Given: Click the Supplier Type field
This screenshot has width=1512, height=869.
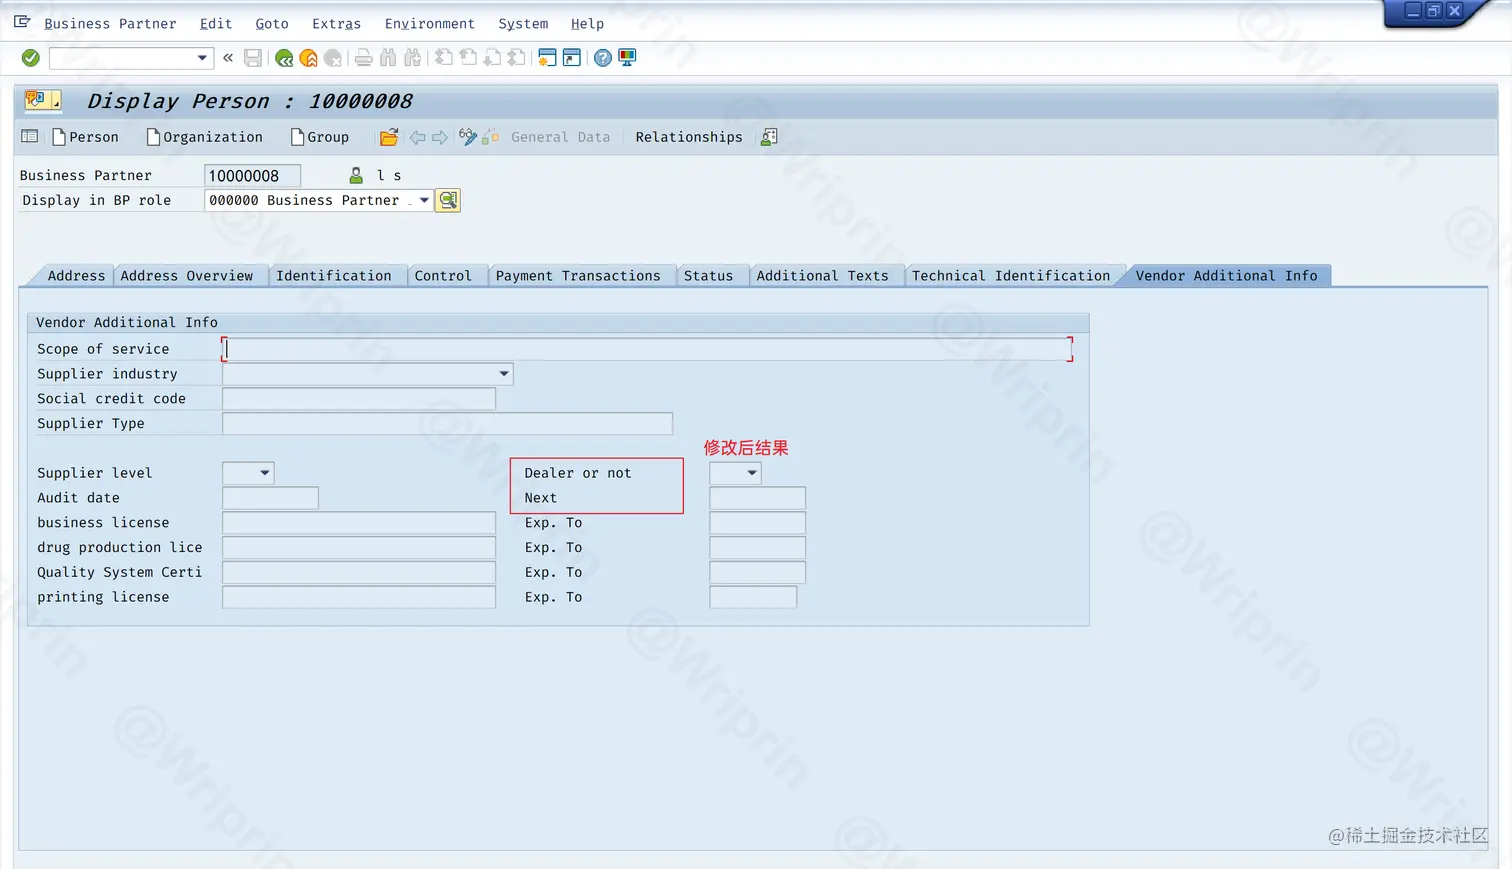Looking at the screenshot, I should pos(448,424).
